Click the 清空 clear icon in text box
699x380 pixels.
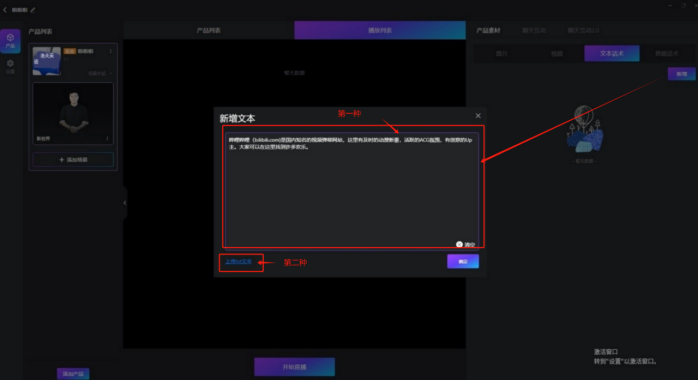click(459, 244)
